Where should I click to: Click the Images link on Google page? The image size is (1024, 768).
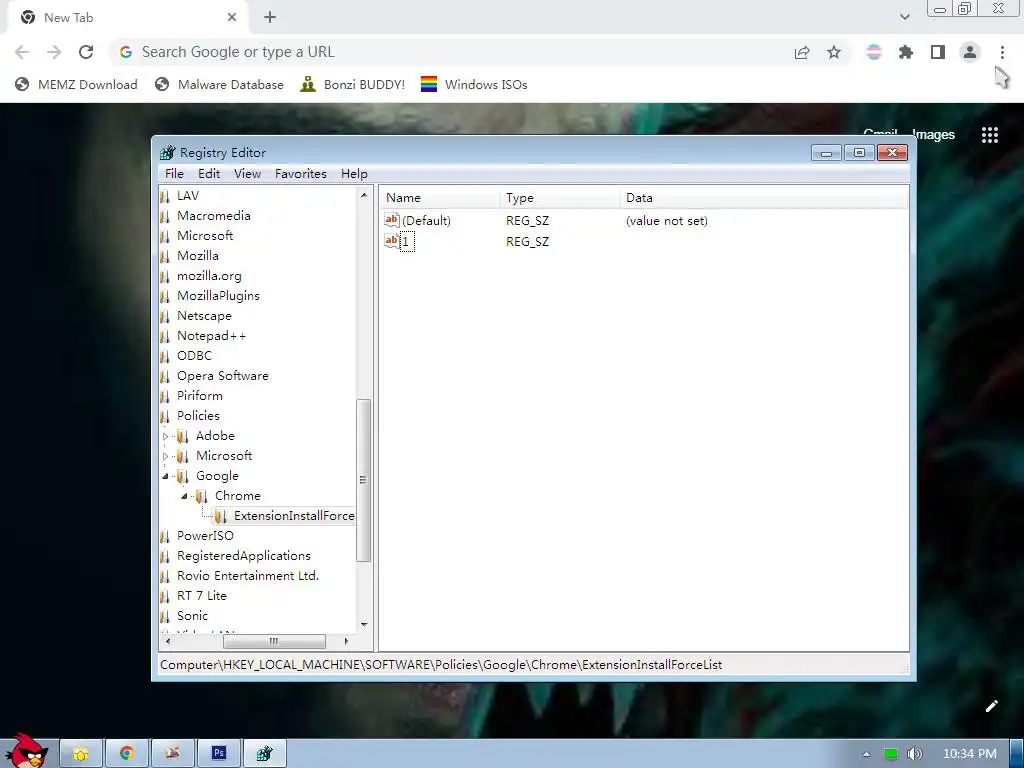tap(934, 135)
